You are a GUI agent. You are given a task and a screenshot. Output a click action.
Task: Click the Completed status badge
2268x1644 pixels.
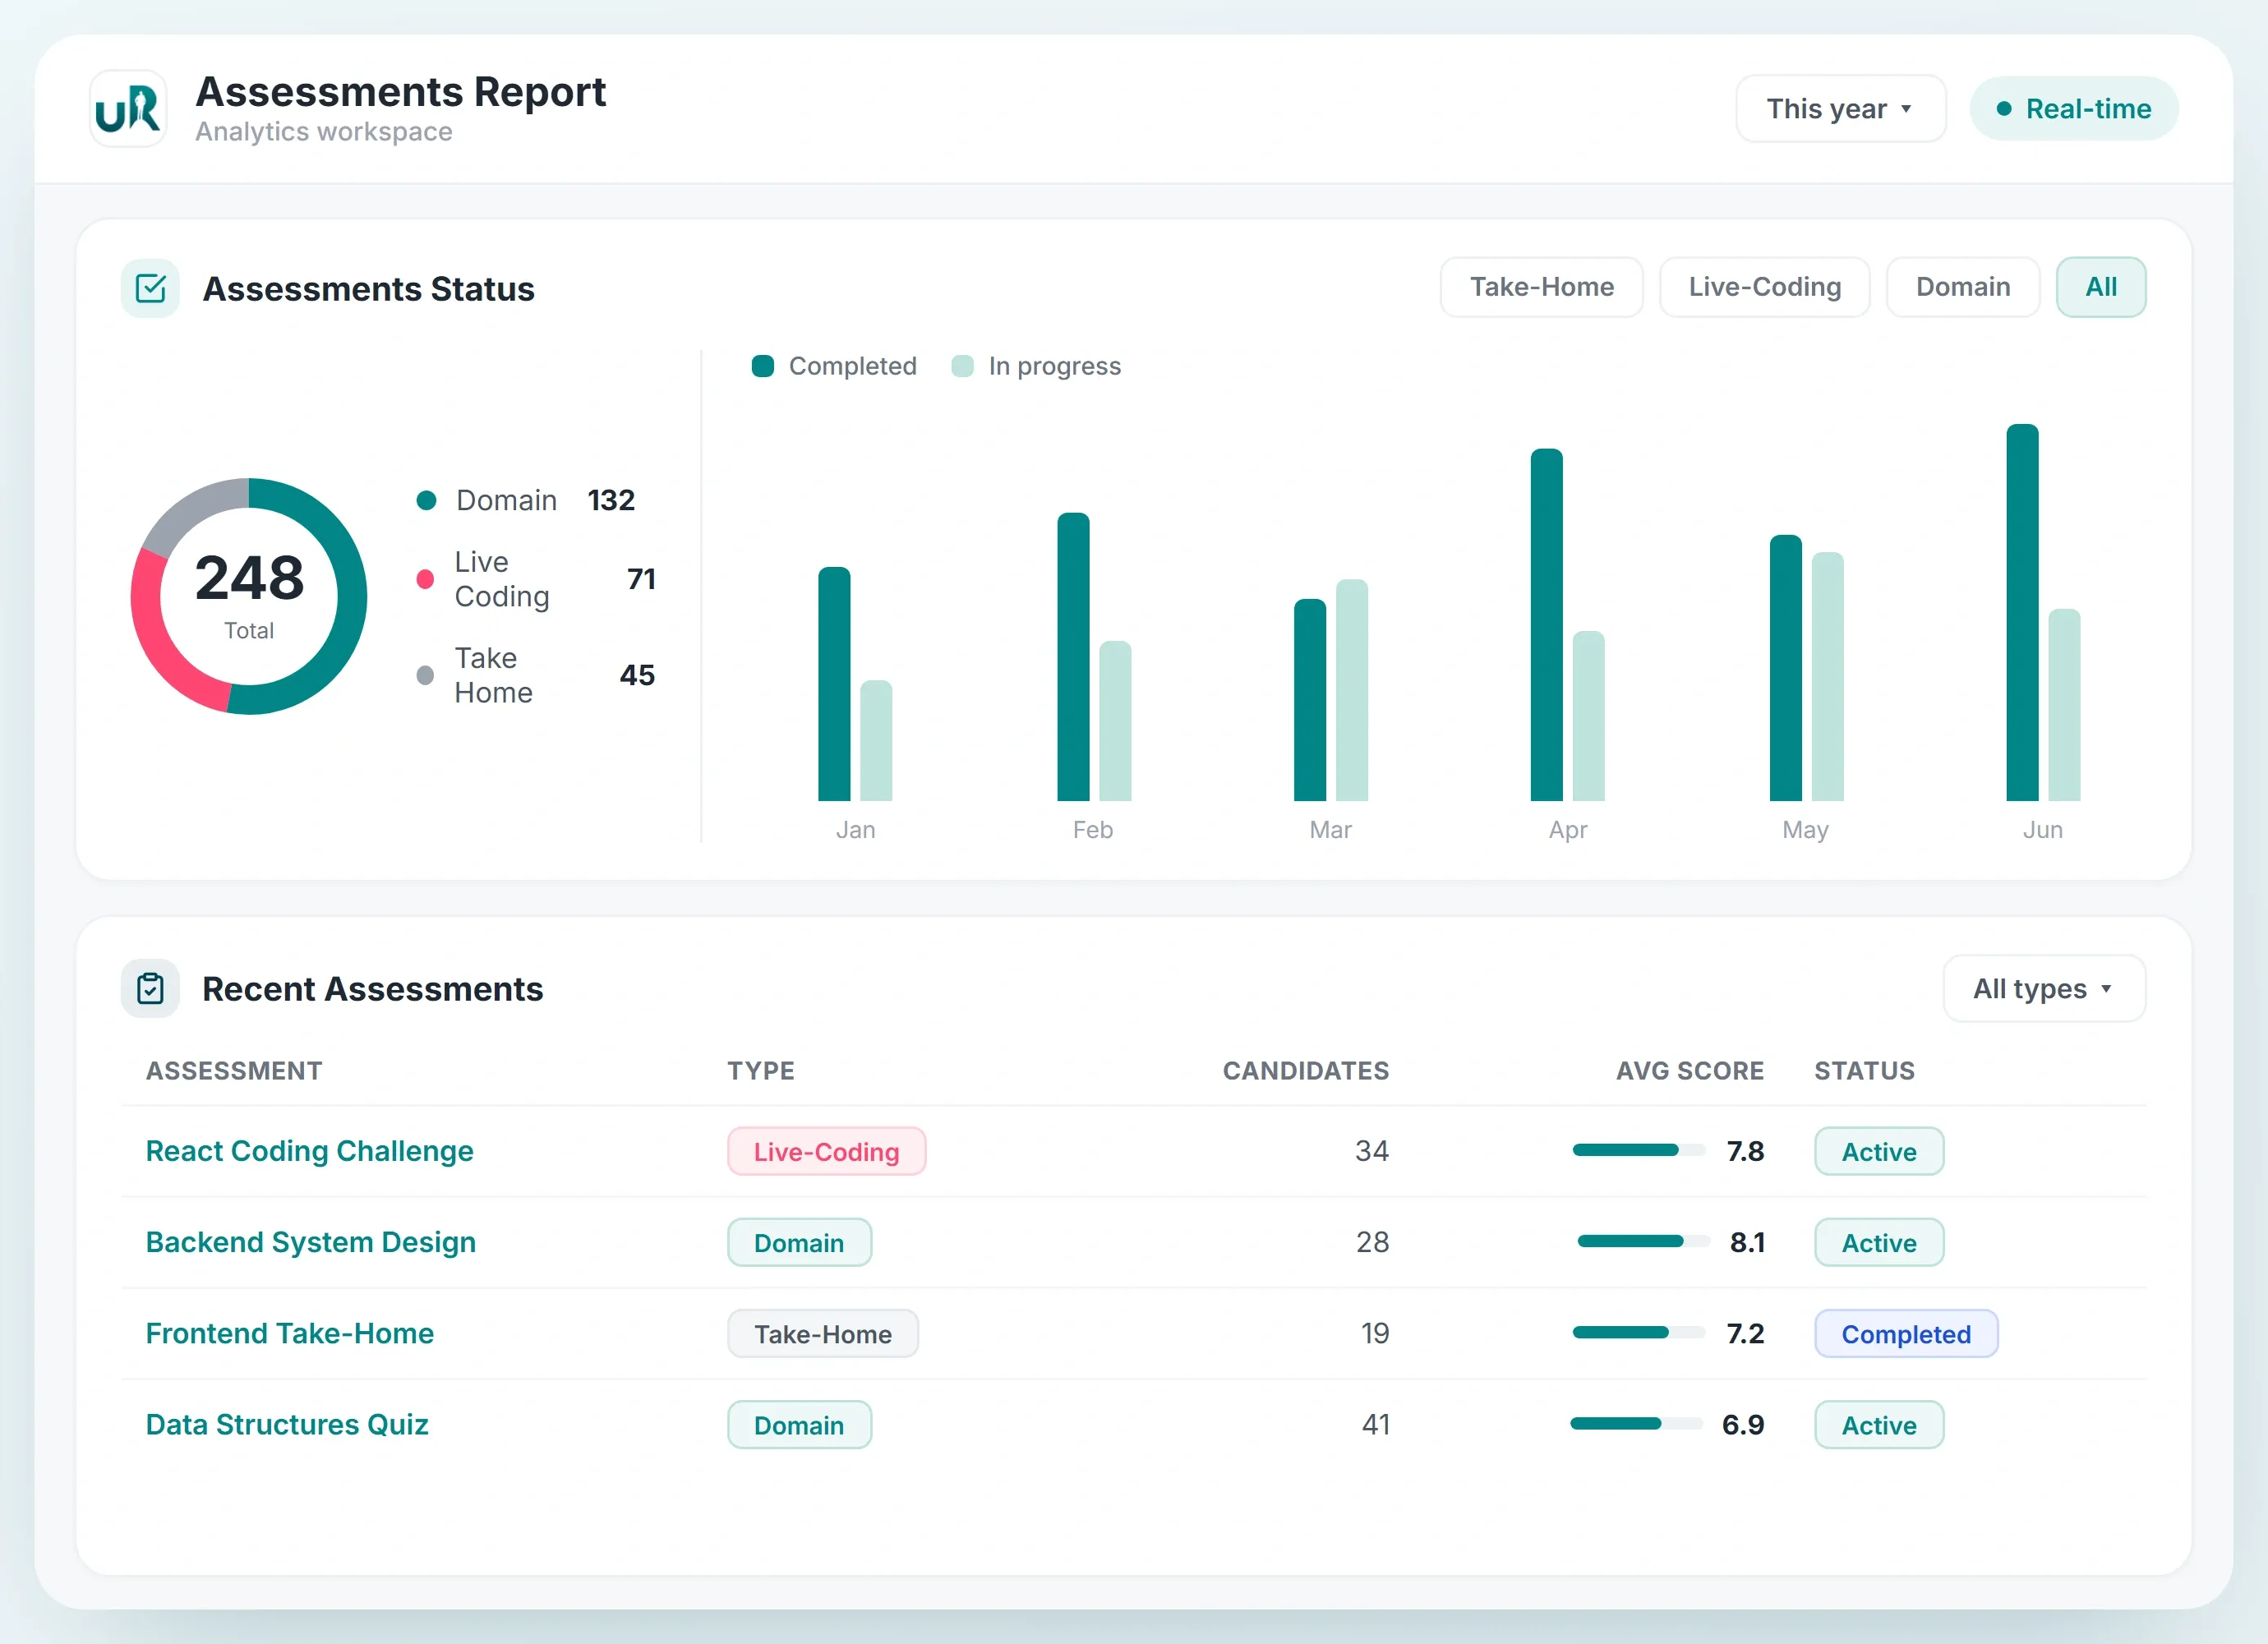pyautogui.click(x=1906, y=1333)
